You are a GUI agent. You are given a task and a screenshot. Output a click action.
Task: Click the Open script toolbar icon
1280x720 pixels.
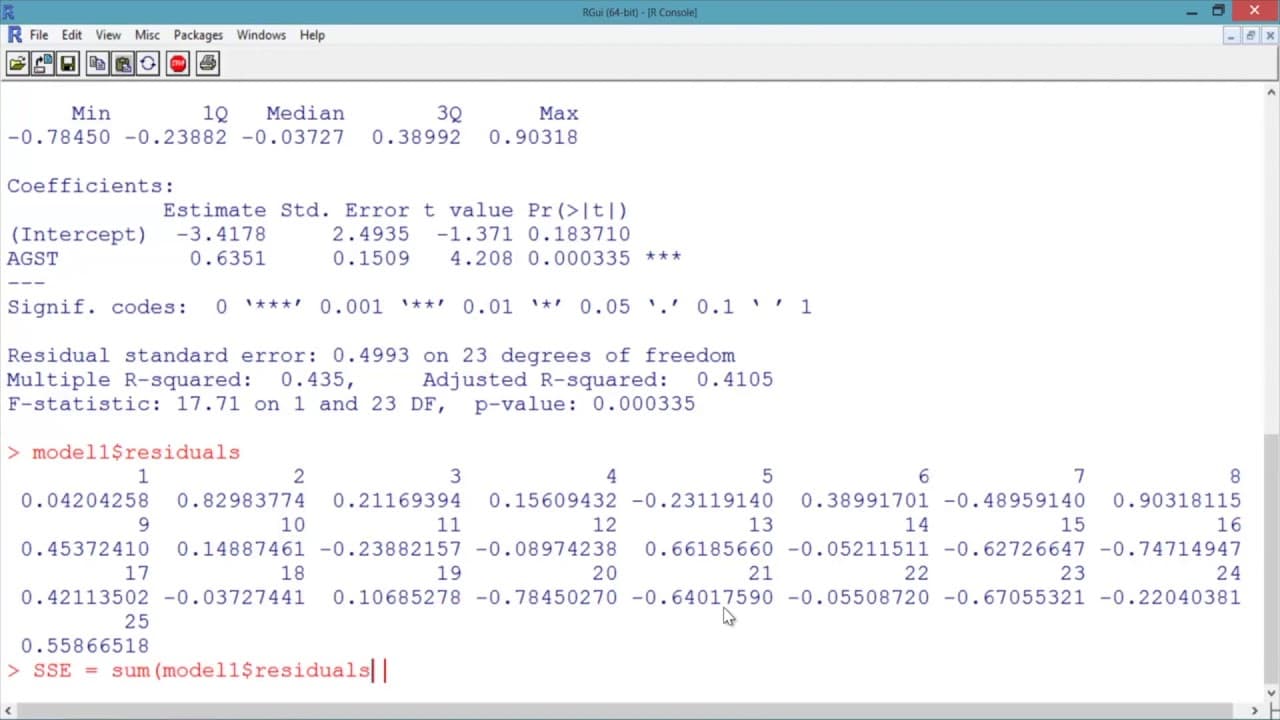click(17, 64)
